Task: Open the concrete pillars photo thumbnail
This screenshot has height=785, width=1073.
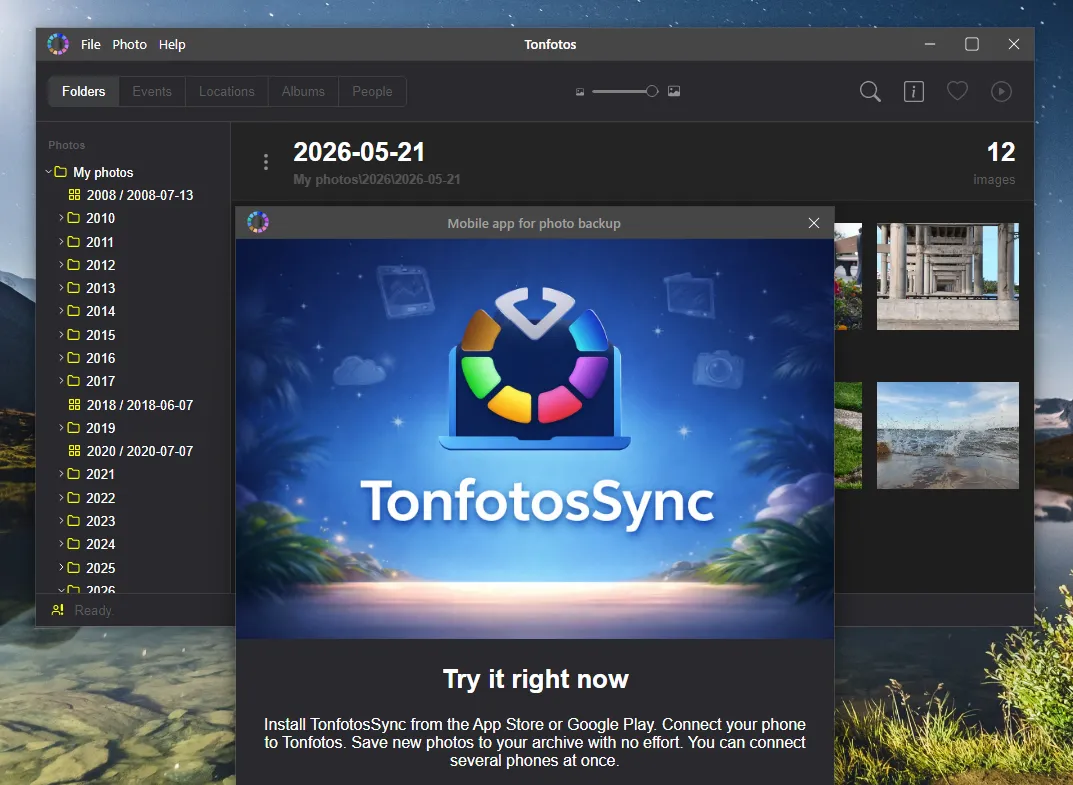Action: click(x=948, y=276)
